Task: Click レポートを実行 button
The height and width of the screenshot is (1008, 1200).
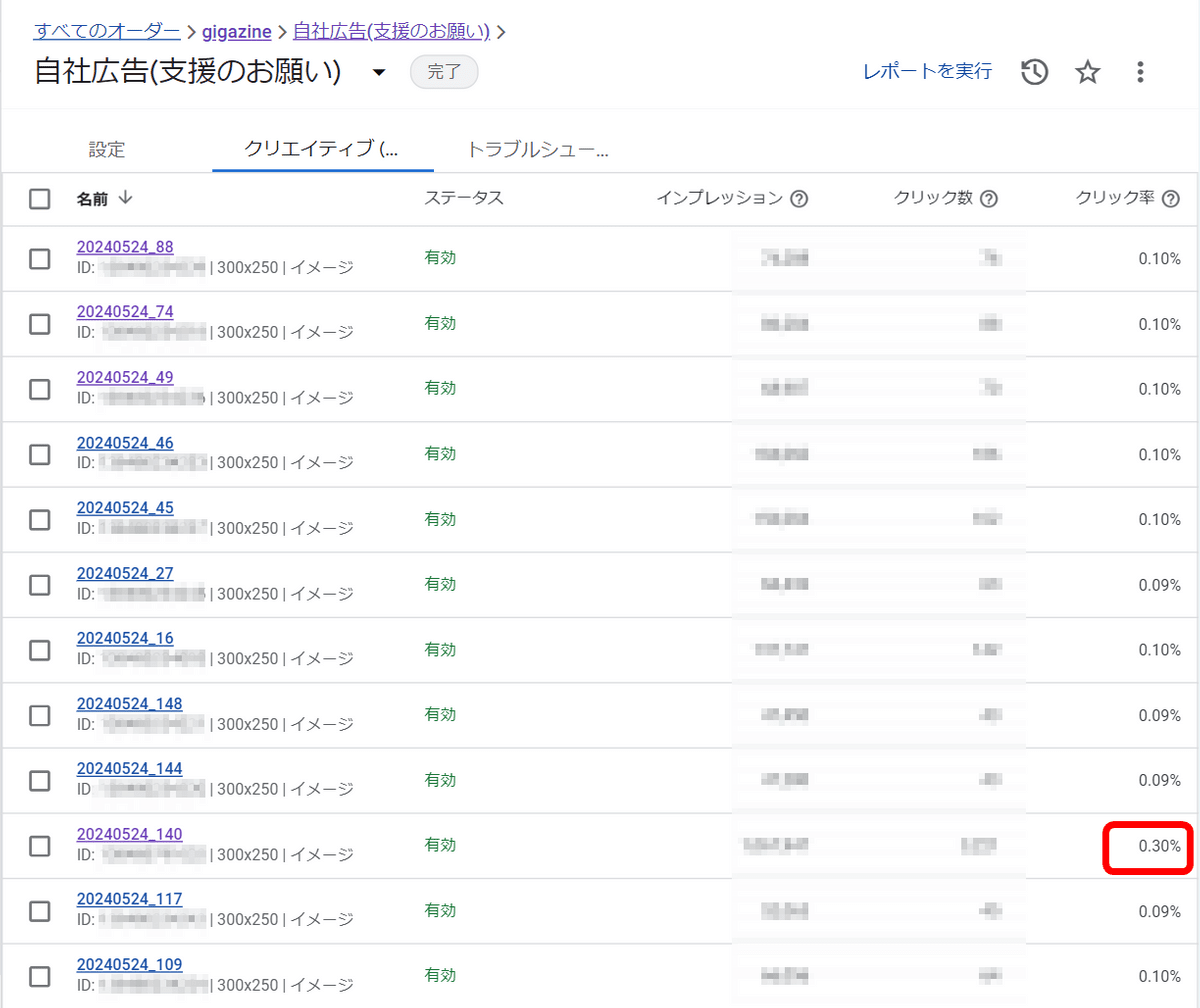Action: 927,71
